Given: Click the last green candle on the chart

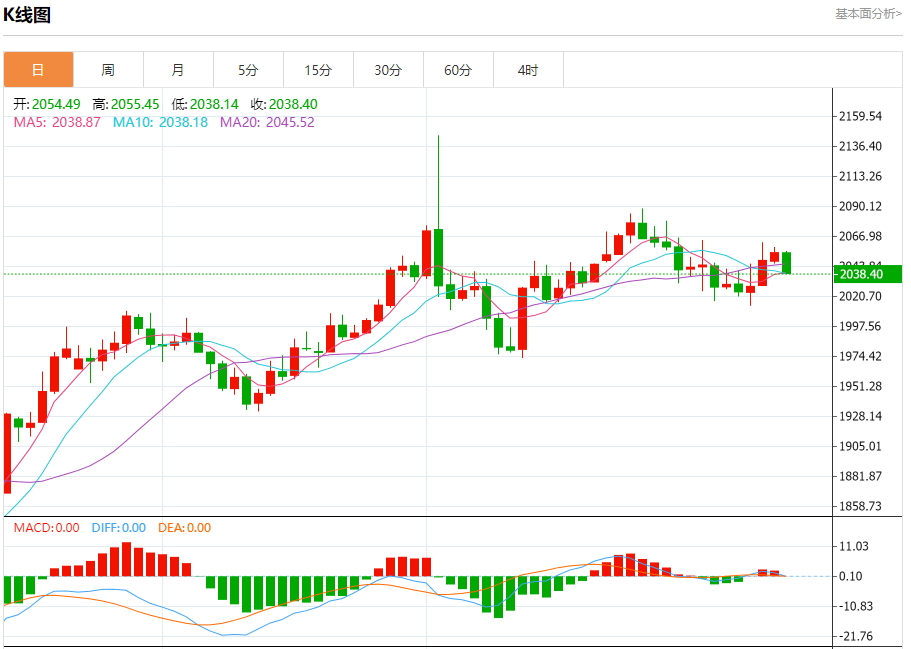Looking at the screenshot, I should tap(787, 263).
